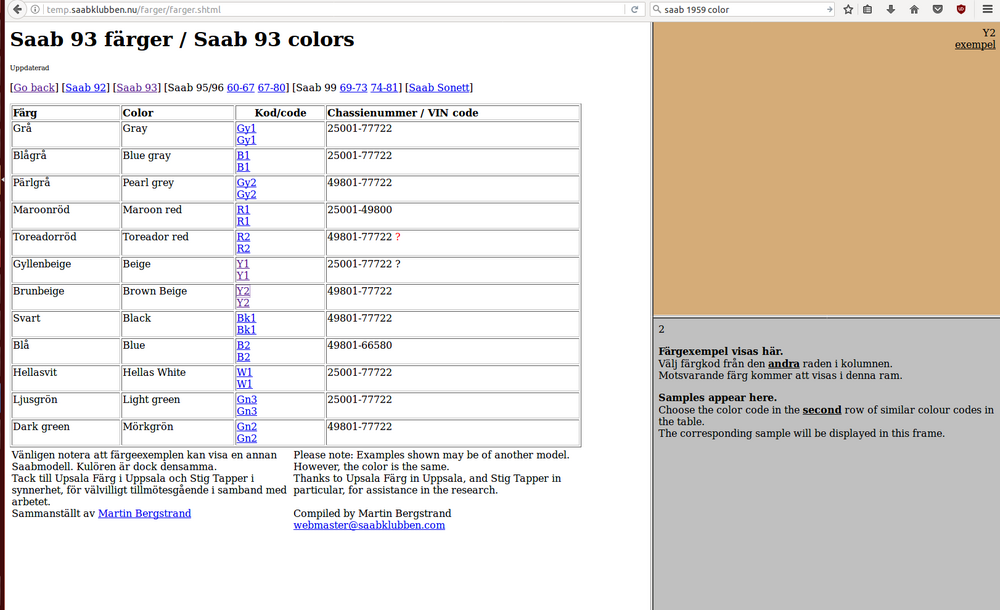
Task: Submit search with the go arrow
Action: 829,10
